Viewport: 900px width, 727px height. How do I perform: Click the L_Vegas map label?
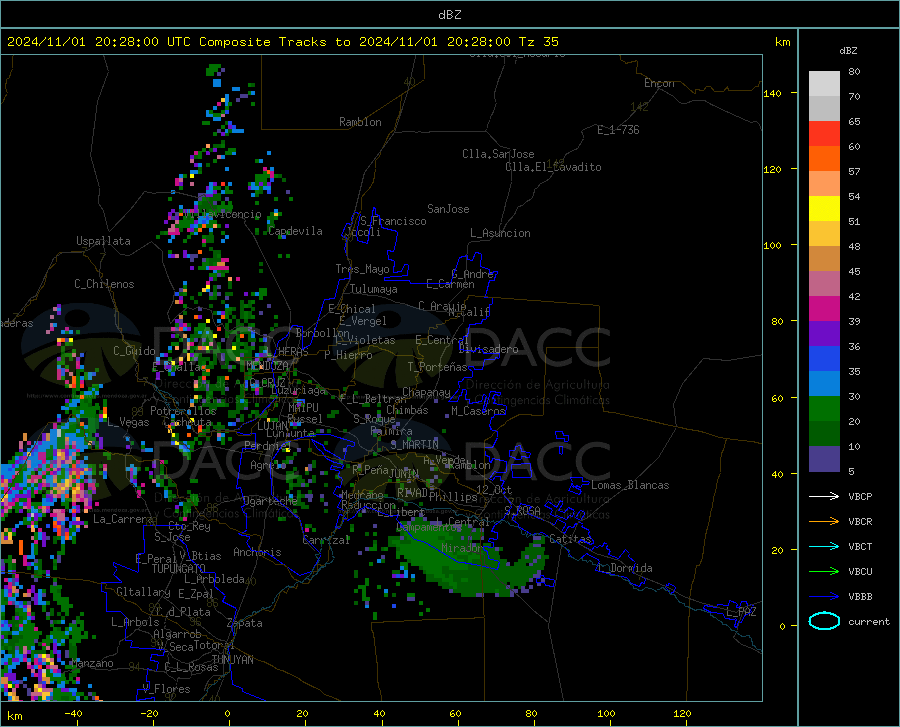click(x=128, y=422)
